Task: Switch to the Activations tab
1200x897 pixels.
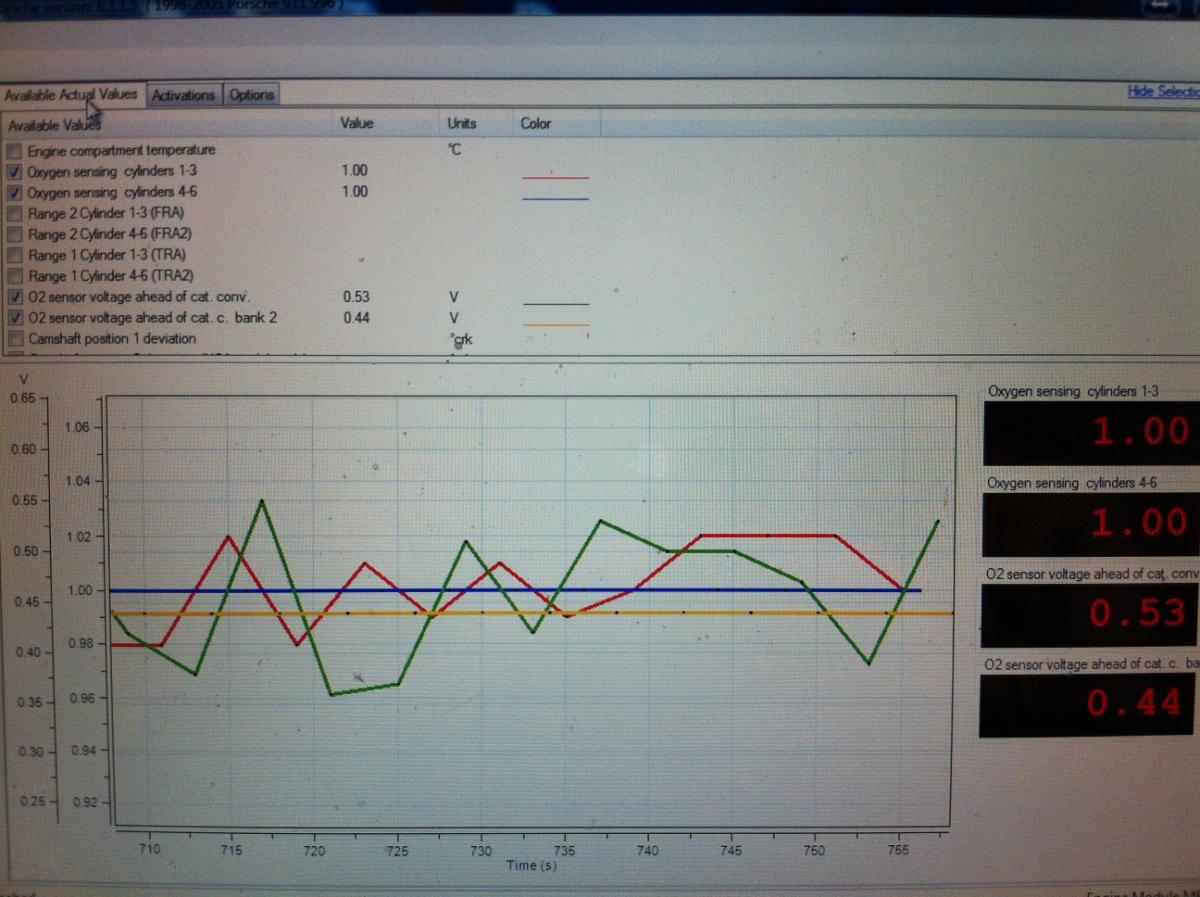Action: 183,95
